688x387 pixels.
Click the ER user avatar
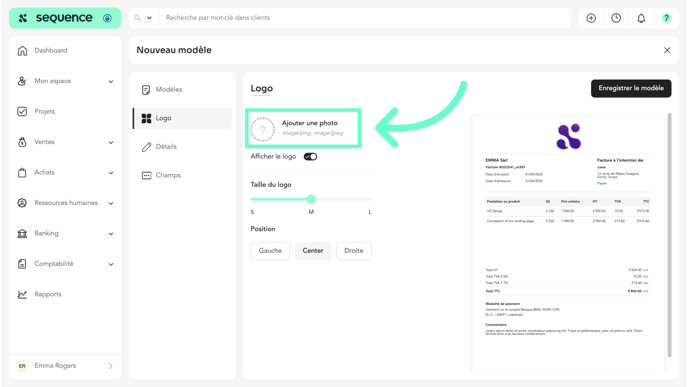22,366
